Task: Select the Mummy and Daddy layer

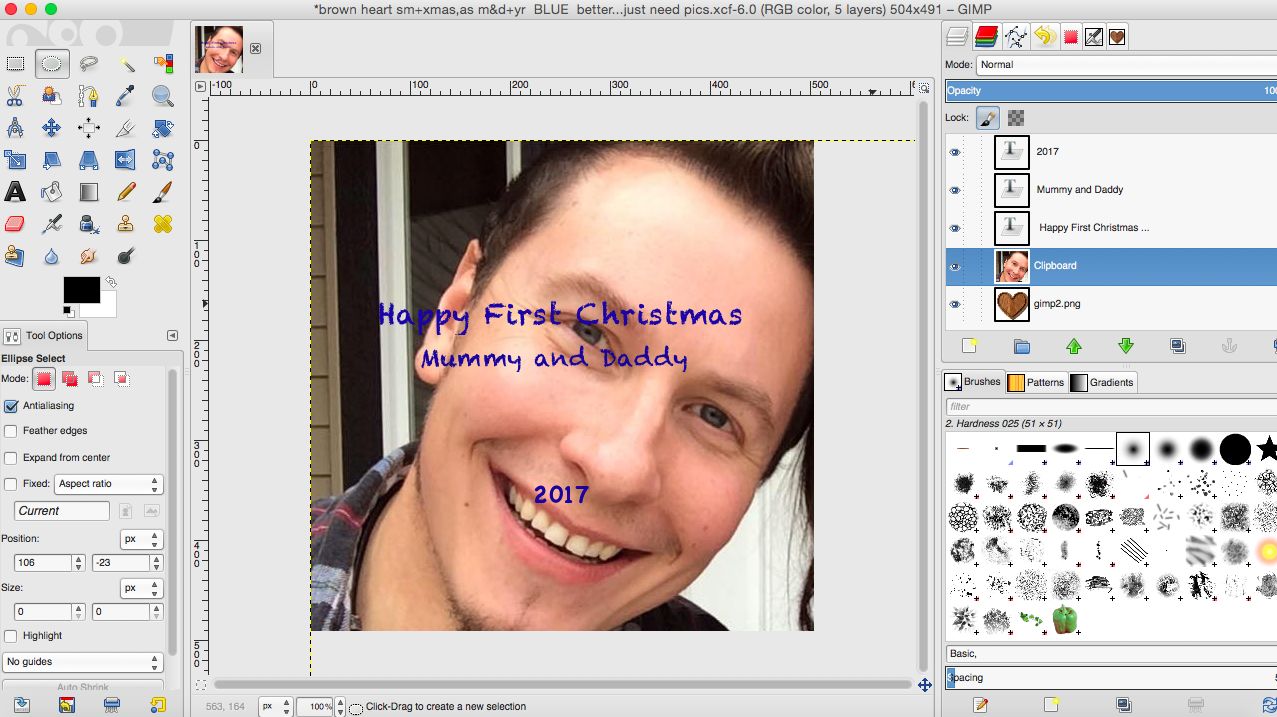Action: click(x=1080, y=190)
